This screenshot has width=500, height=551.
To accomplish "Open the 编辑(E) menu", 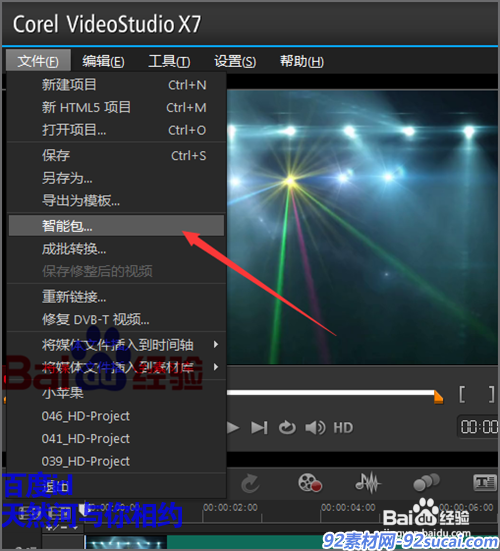I will pos(103,61).
